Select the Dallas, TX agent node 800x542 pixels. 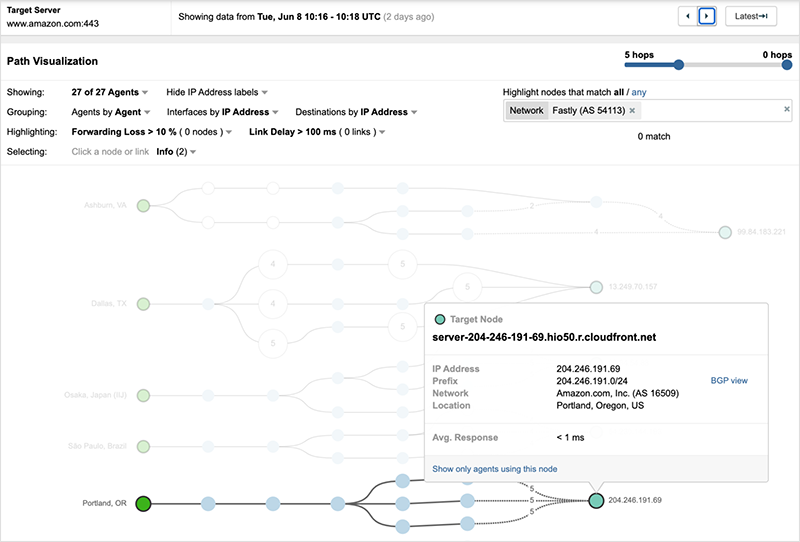[x=143, y=303]
